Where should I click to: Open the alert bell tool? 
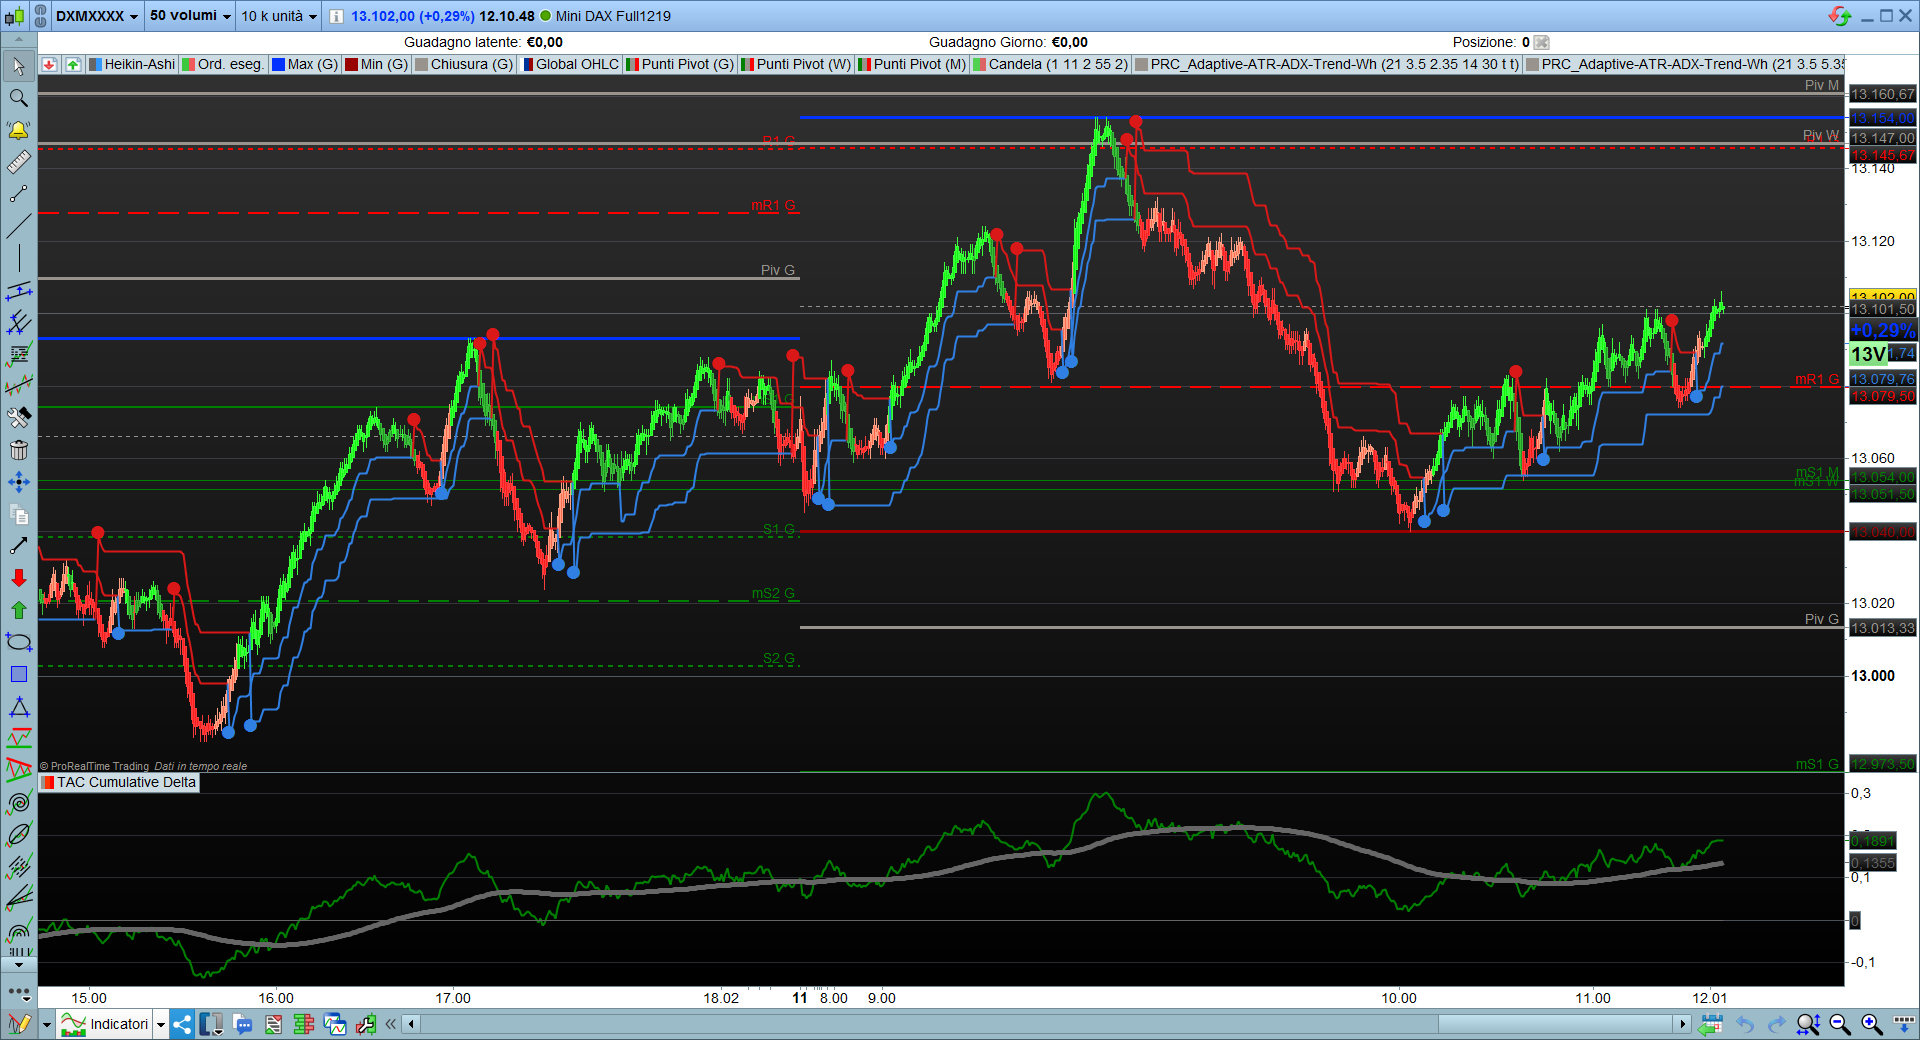tap(18, 130)
